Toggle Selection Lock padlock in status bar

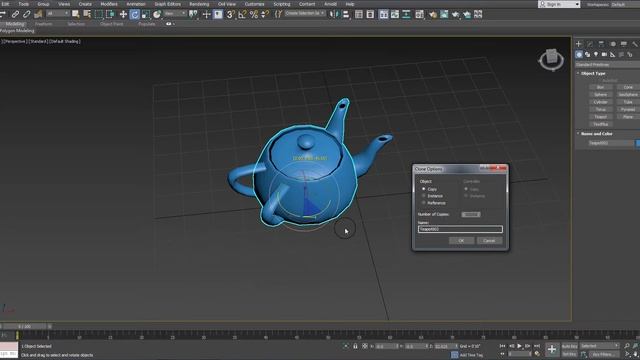click(x=355, y=346)
